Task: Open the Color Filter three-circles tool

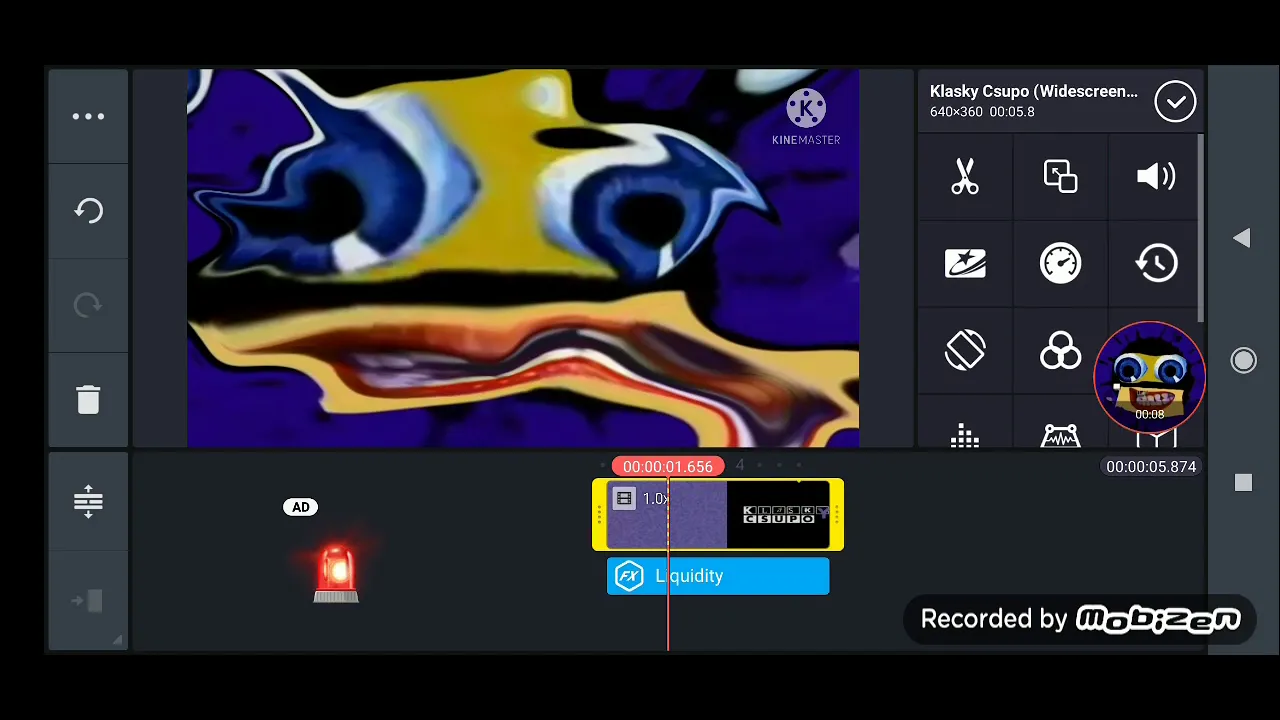Action: (1060, 351)
